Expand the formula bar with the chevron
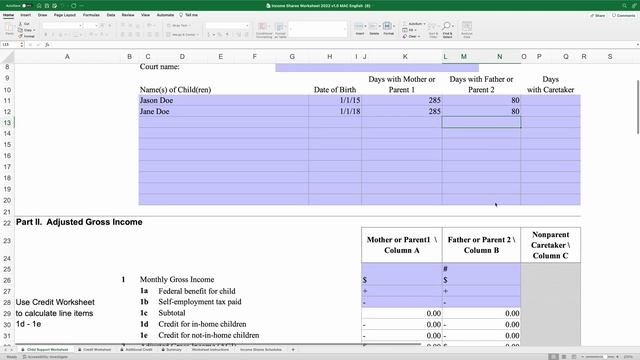Screen dimensions: 640x360 (x=637, y=44)
